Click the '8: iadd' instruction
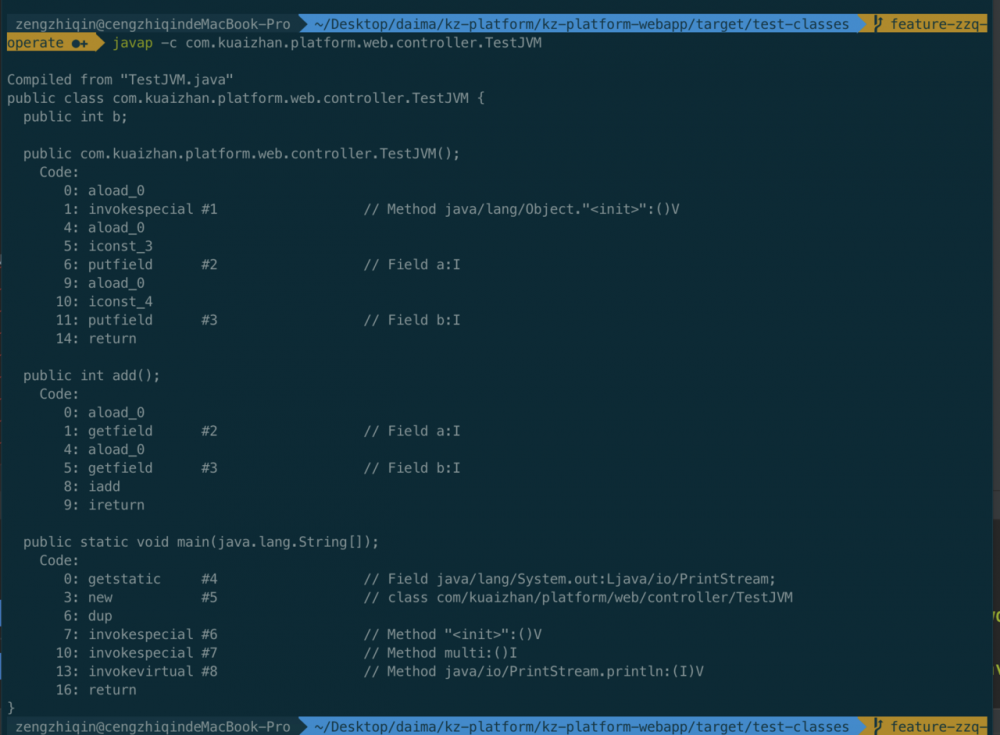Image resolution: width=1000 pixels, height=735 pixels. pos(92,487)
